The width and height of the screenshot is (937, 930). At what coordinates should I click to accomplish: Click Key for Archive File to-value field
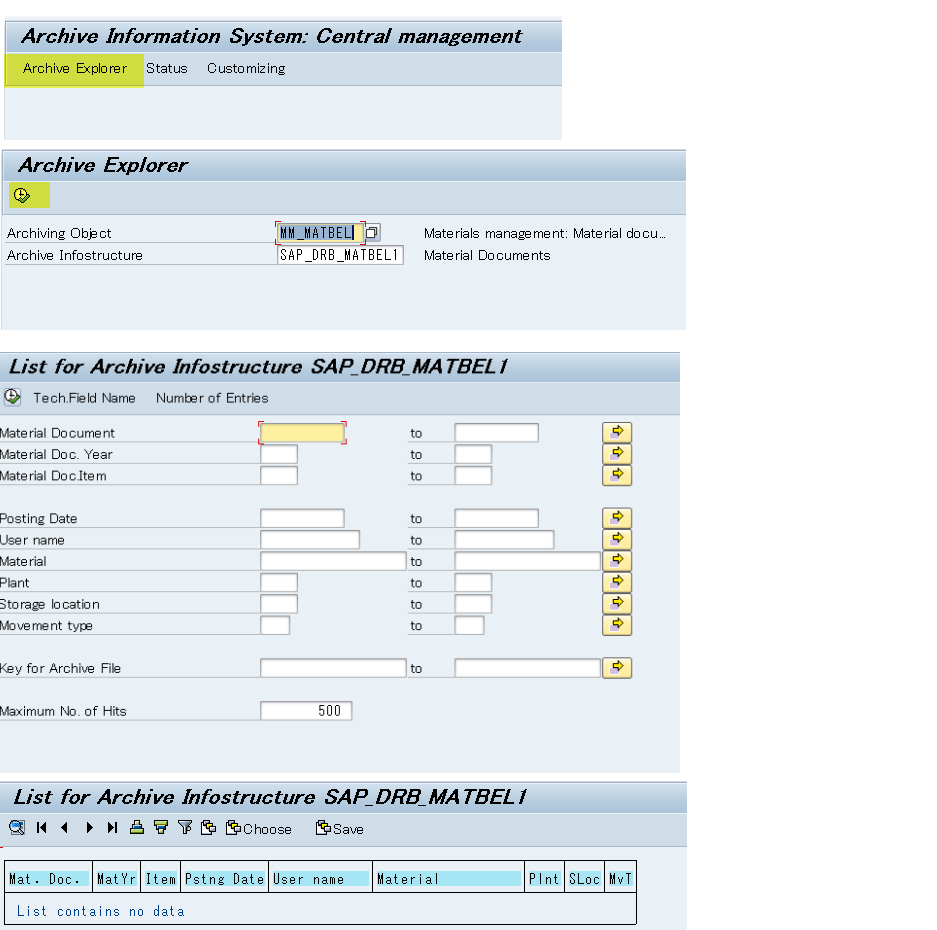(528, 668)
